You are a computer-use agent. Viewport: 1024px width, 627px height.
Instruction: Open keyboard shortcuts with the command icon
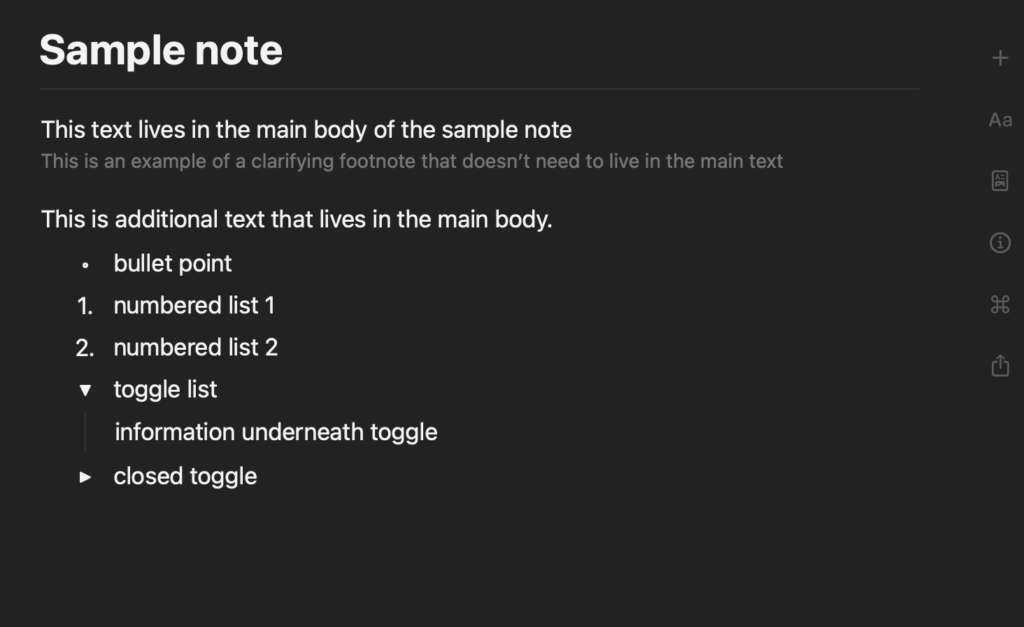coord(999,304)
